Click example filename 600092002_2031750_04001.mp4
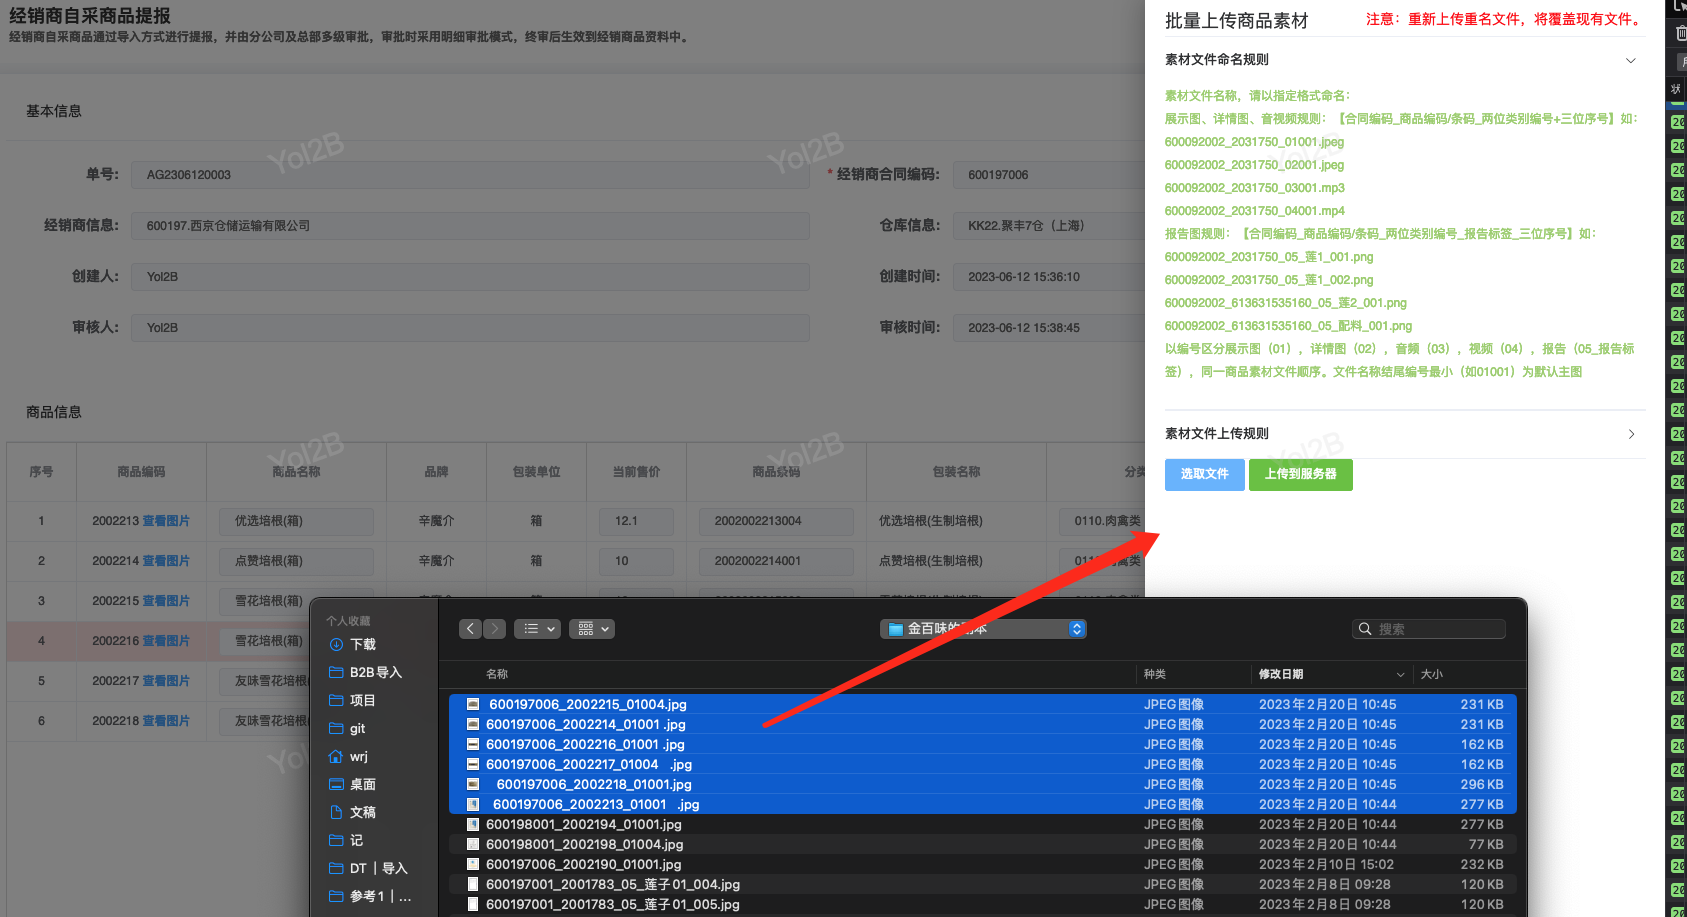Viewport: 1687px width, 917px height. (x=1254, y=211)
